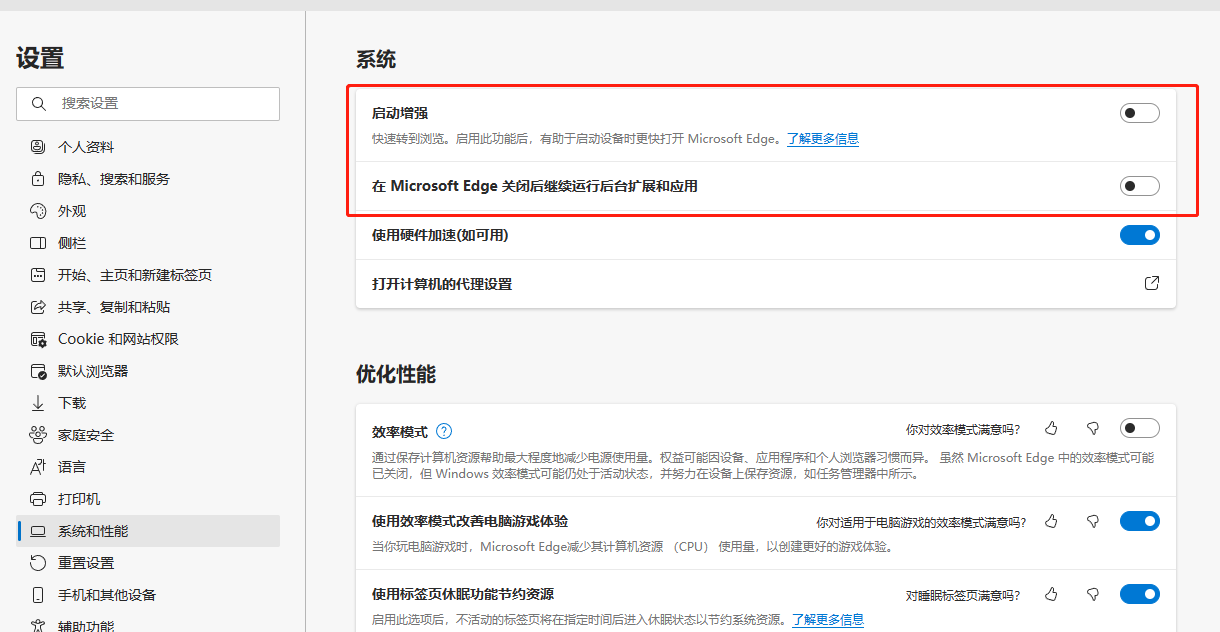The height and width of the screenshot is (632, 1220).
Task: Click the 打印机 printer icon
Action: 38,499
